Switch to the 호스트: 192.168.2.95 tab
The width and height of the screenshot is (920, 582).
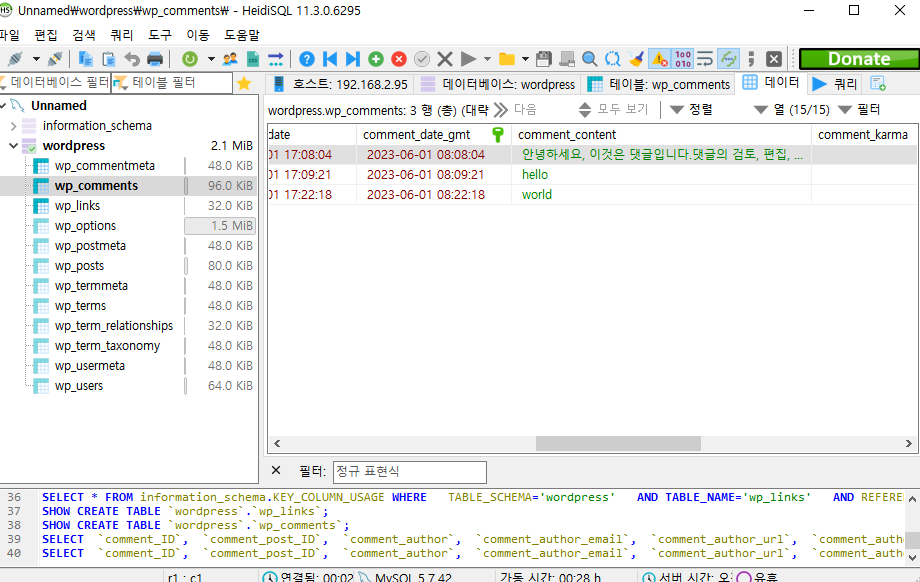tap(340, 84)
